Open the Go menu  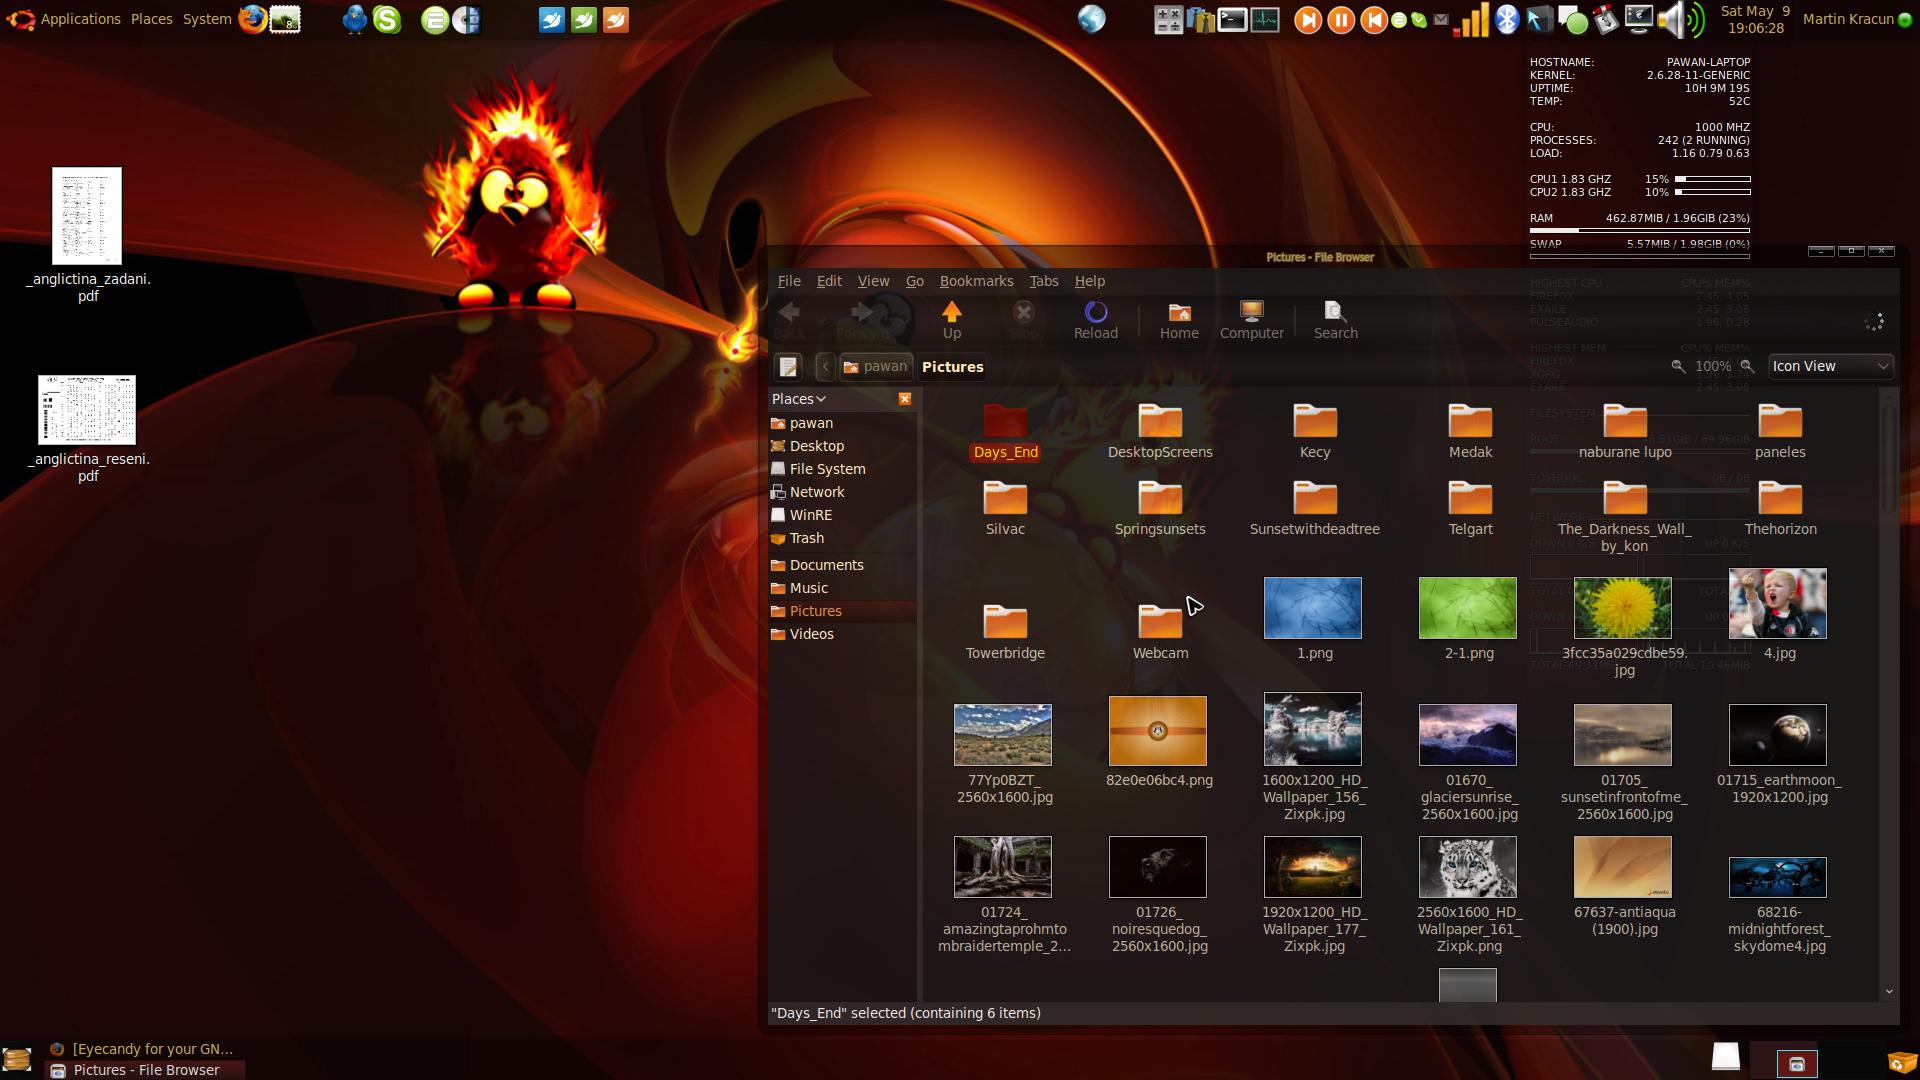914,281
